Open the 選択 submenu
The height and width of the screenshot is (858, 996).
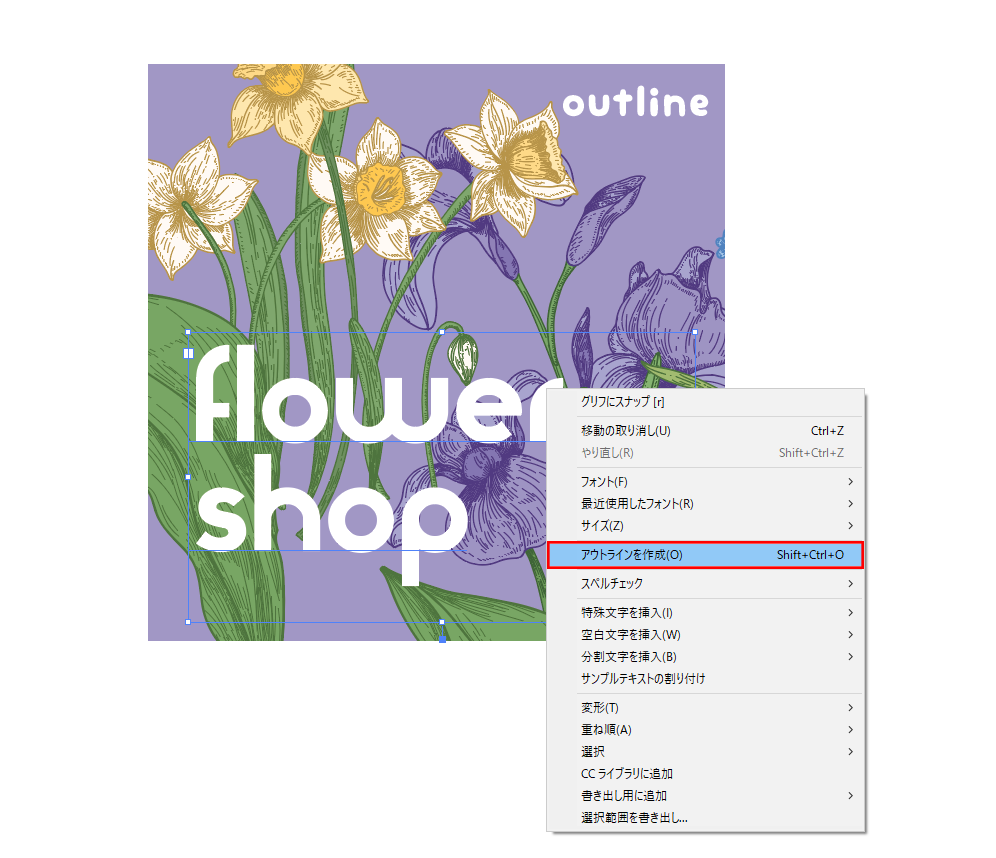tap(705, 752)
